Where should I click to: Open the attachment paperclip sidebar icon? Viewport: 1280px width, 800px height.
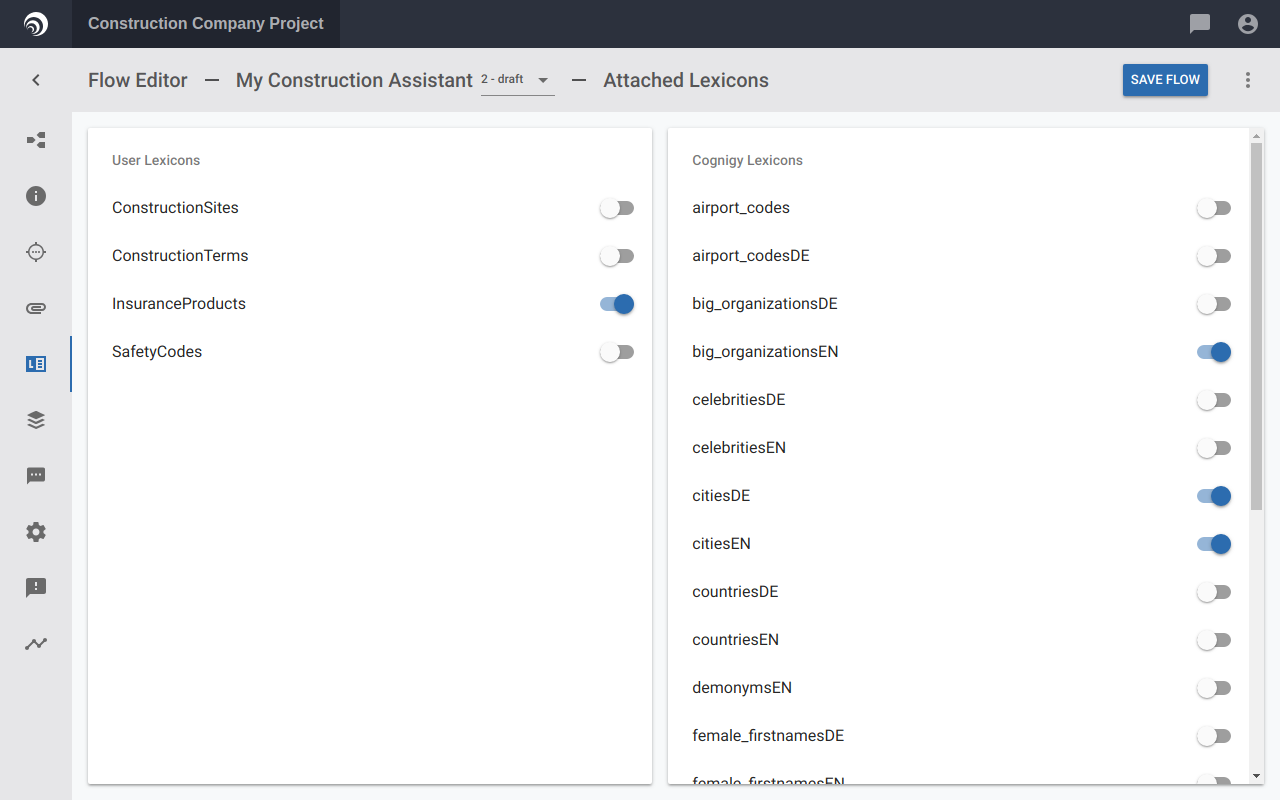point(36,308)
